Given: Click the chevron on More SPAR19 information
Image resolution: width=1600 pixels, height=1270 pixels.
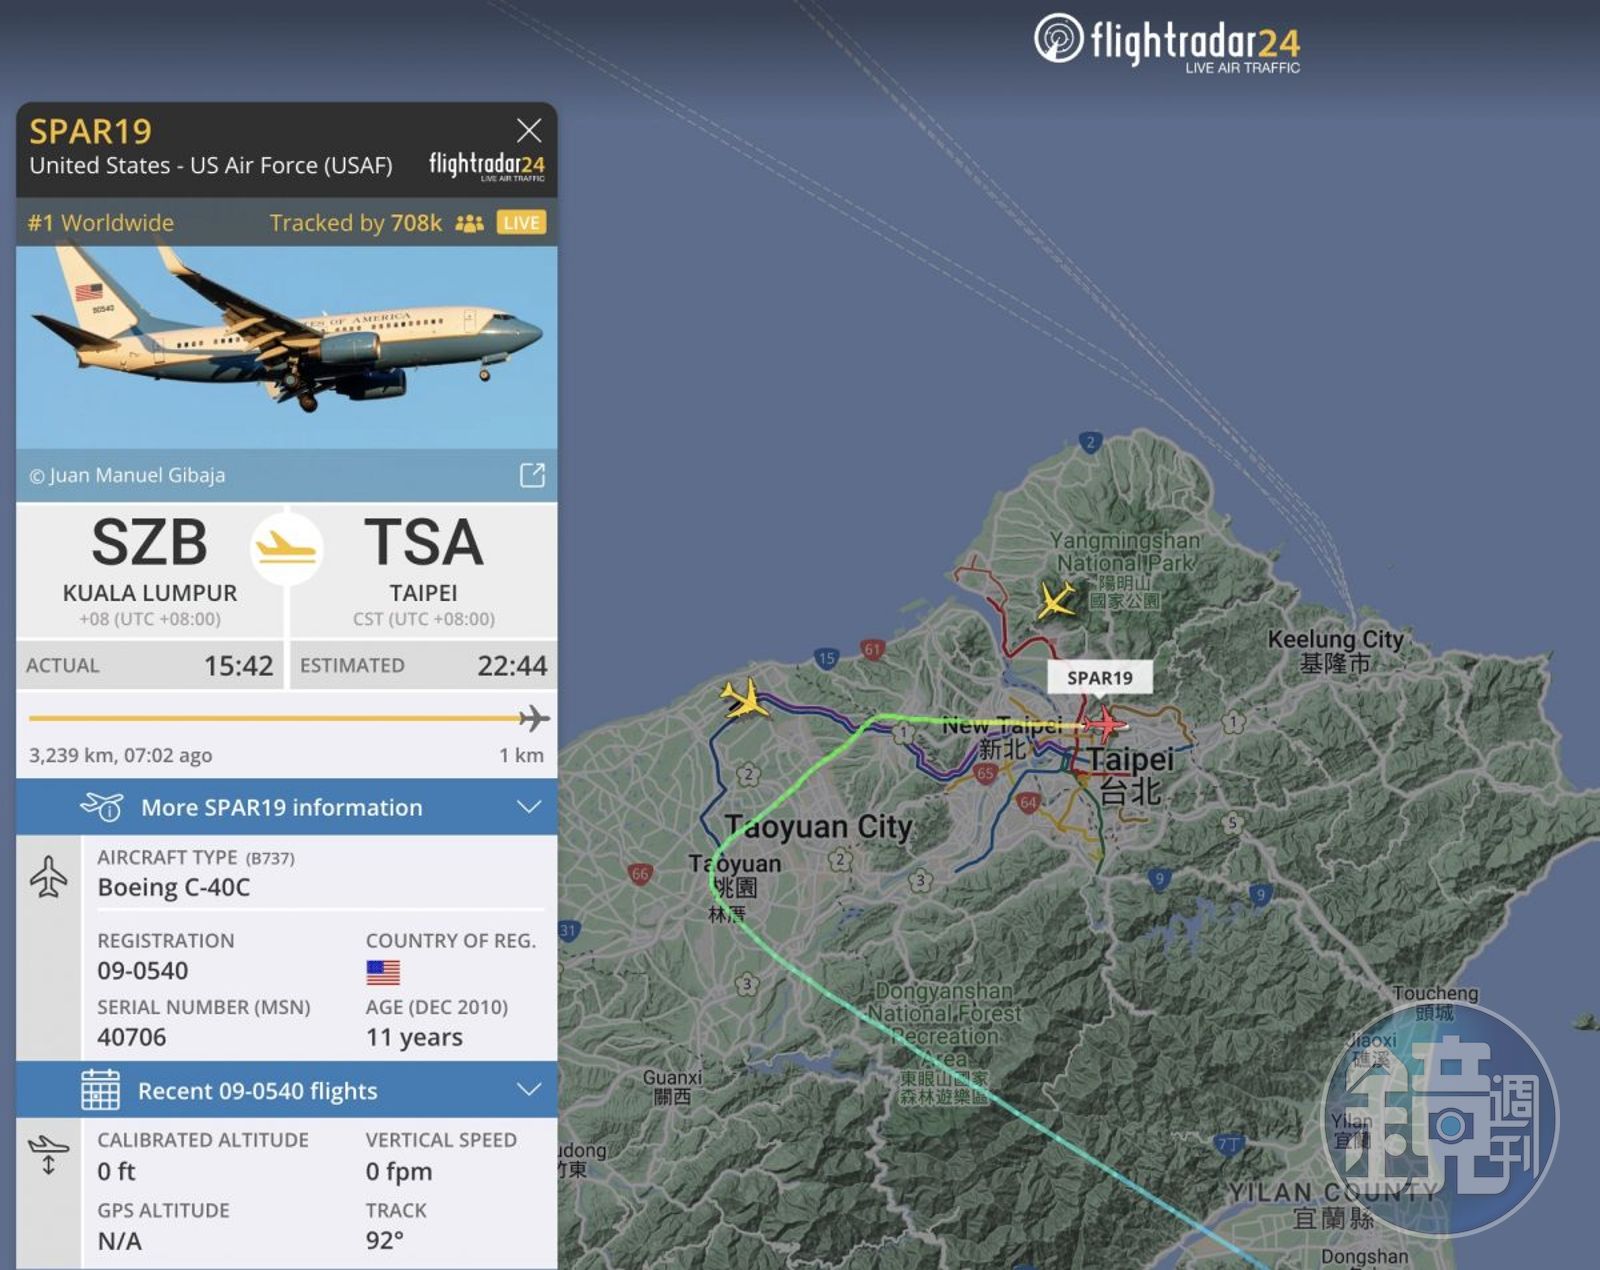Looking at the screenshot, I should 529,807.
